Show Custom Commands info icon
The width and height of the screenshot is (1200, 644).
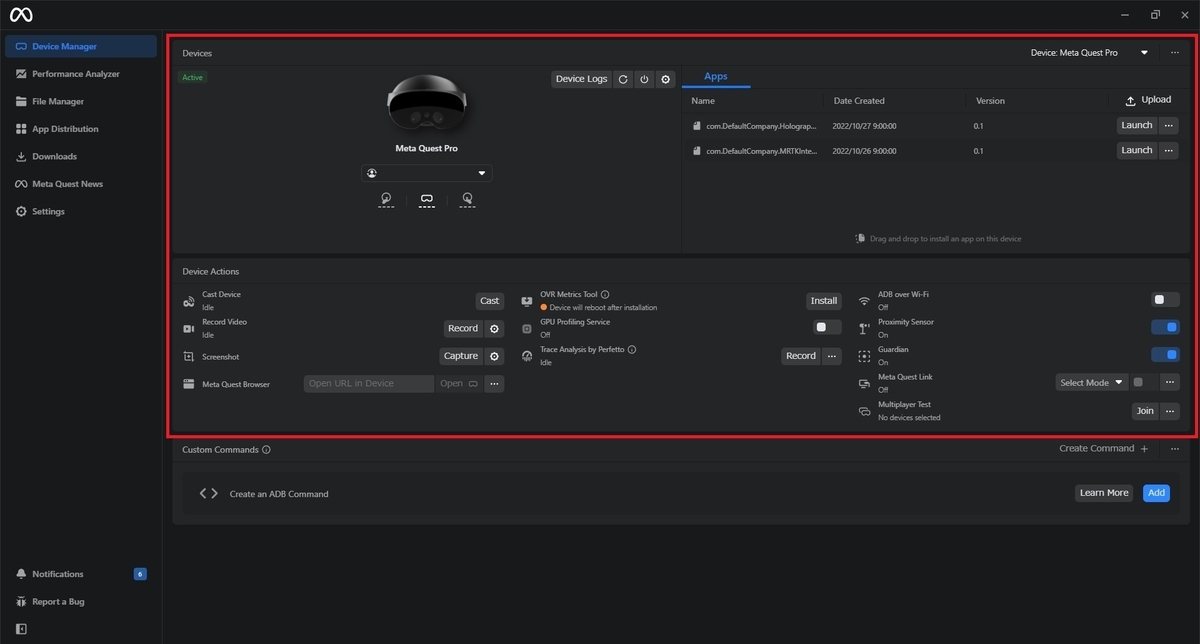pyautogui.click(x=266, y=450)
